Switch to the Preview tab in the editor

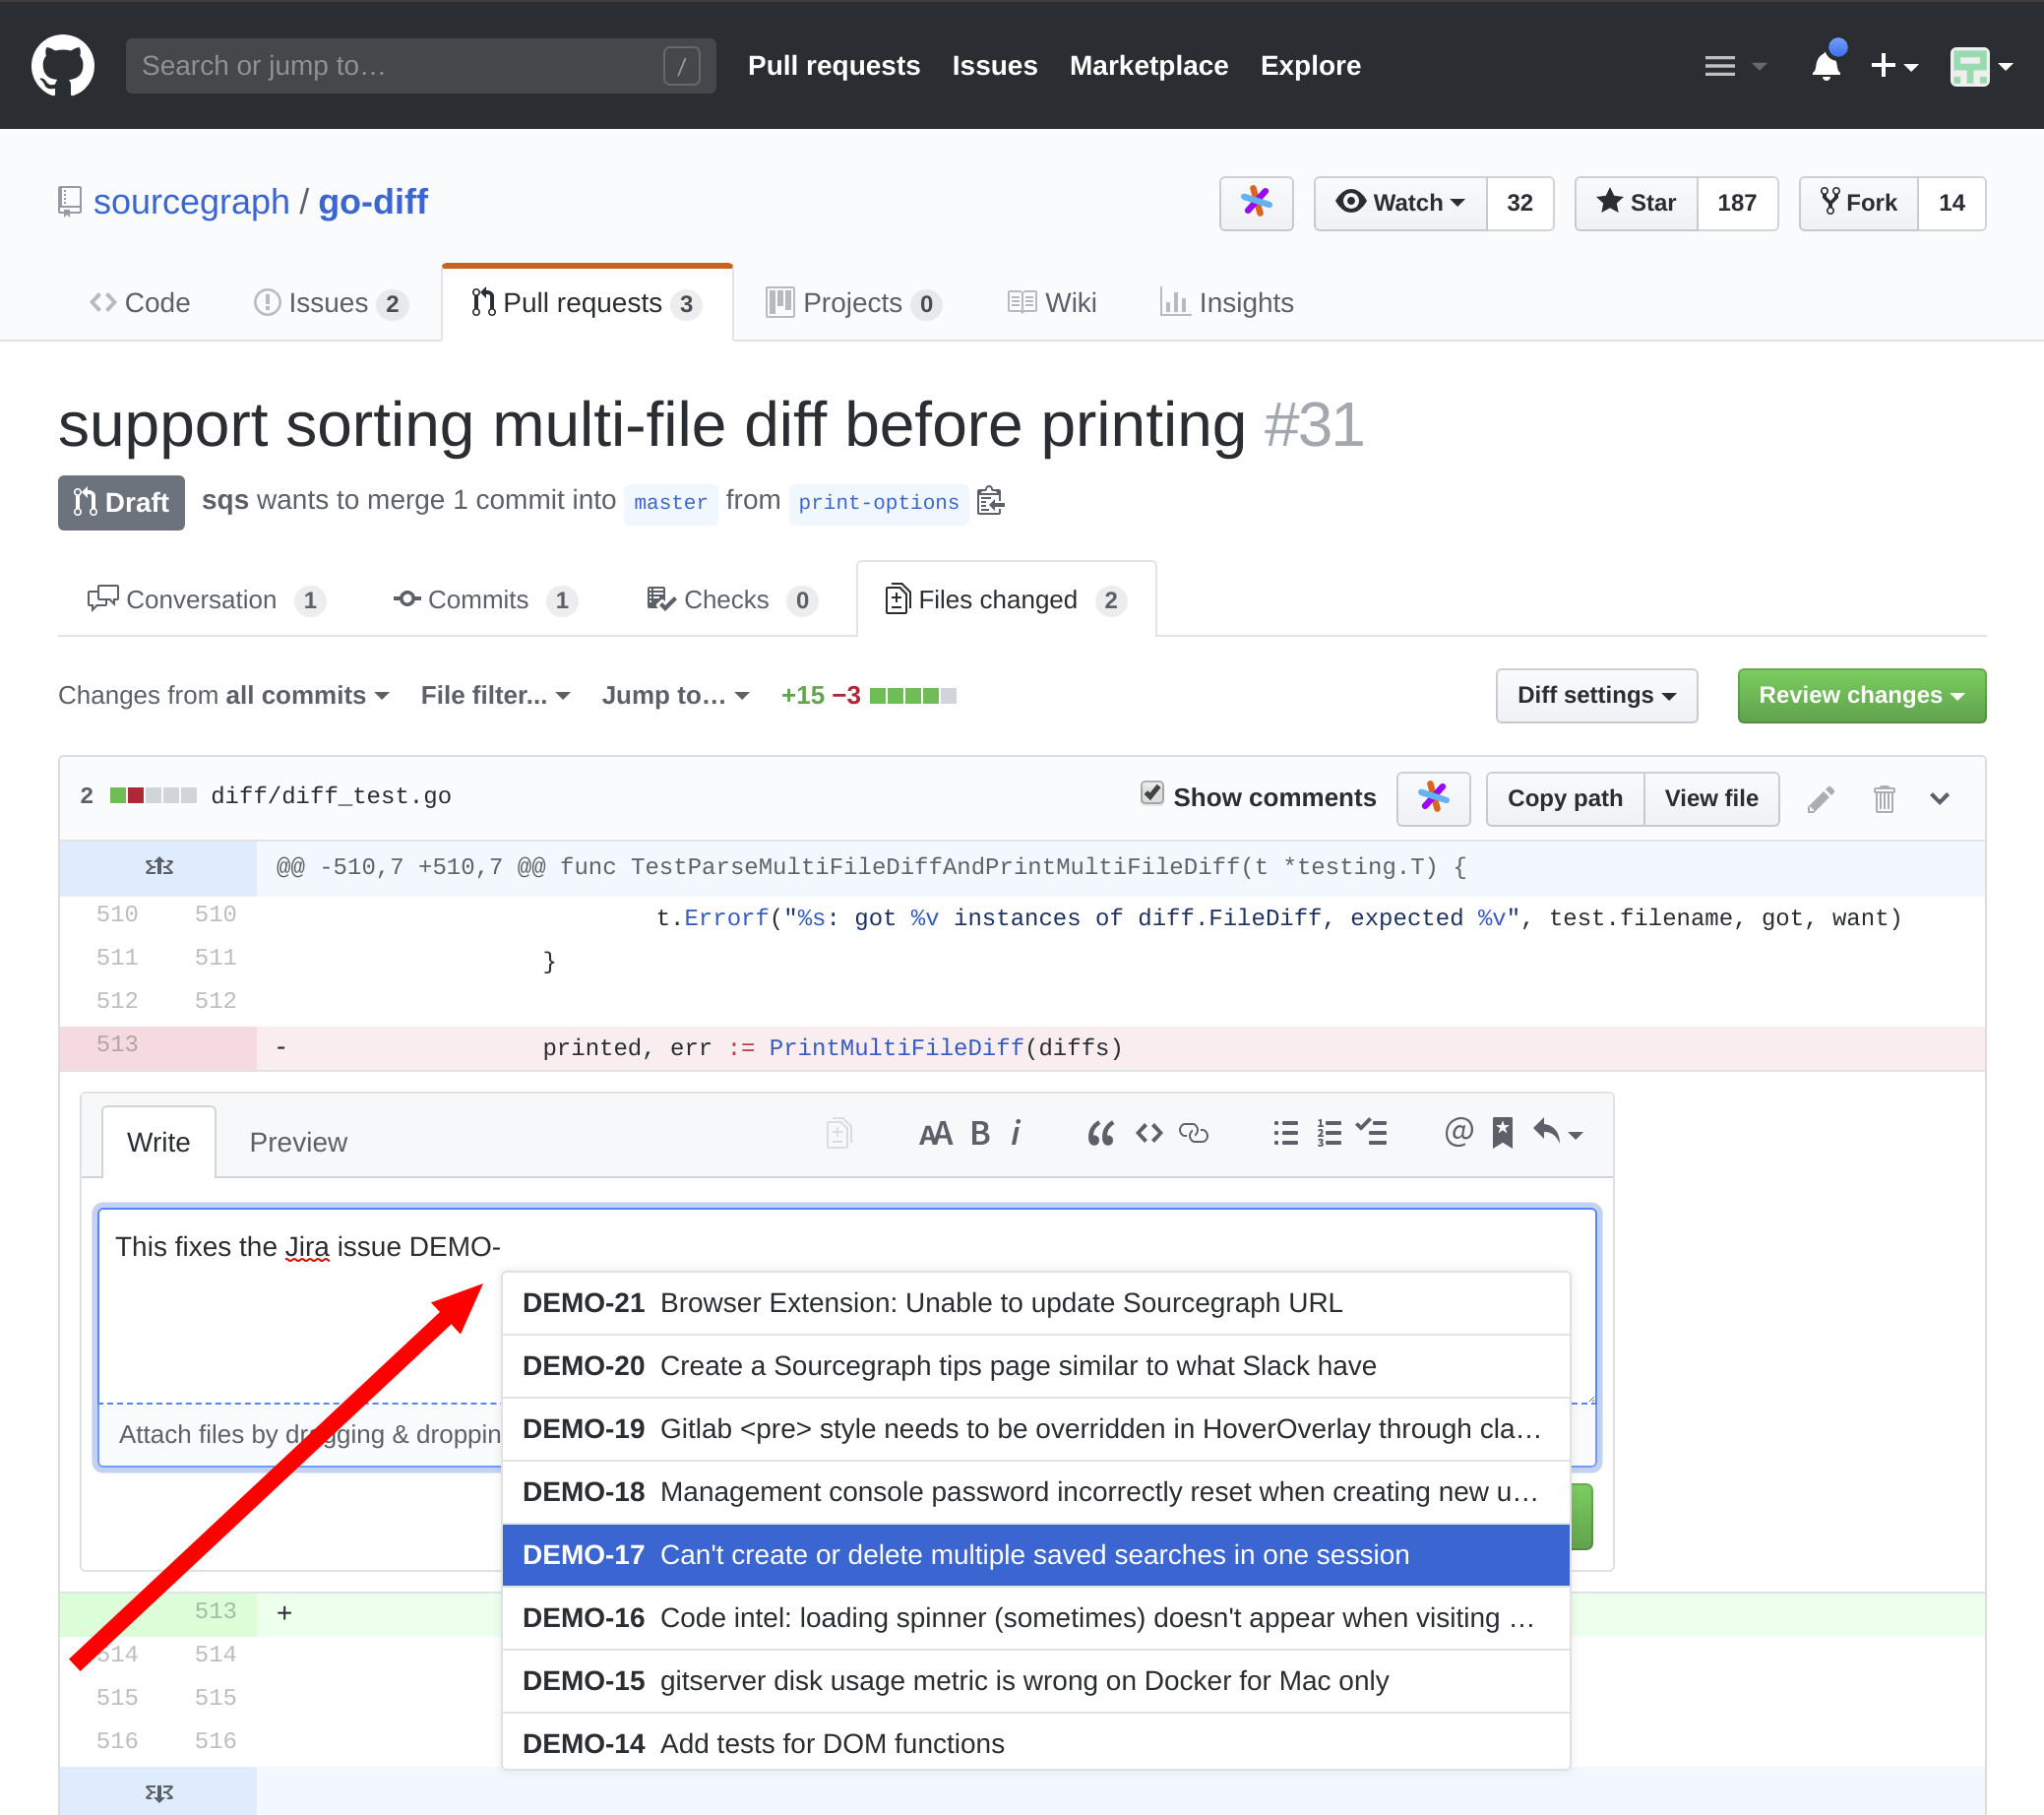297,1141
